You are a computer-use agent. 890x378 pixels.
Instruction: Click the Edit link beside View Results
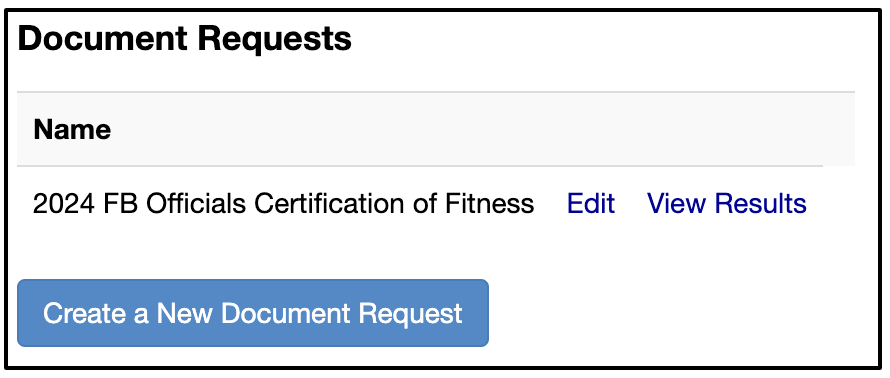[591, 203]
